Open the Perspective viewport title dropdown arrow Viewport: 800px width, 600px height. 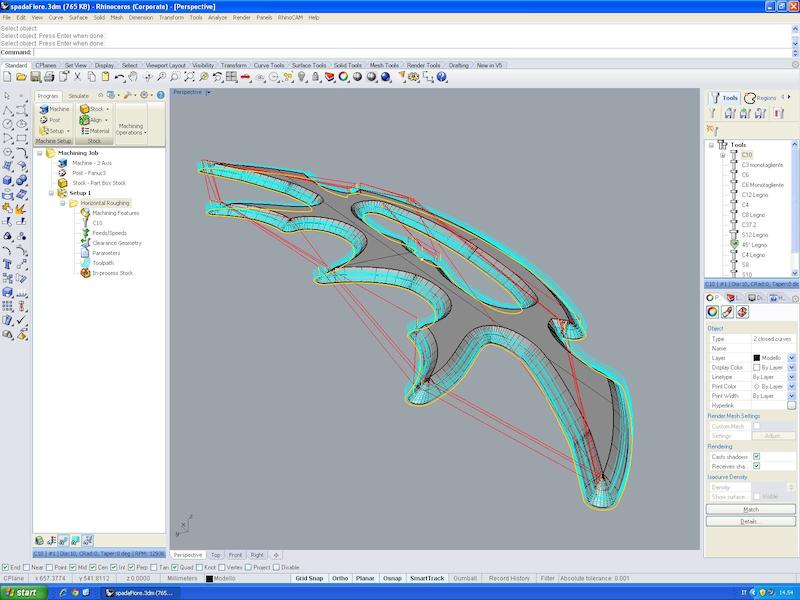(x=208, y=92)
